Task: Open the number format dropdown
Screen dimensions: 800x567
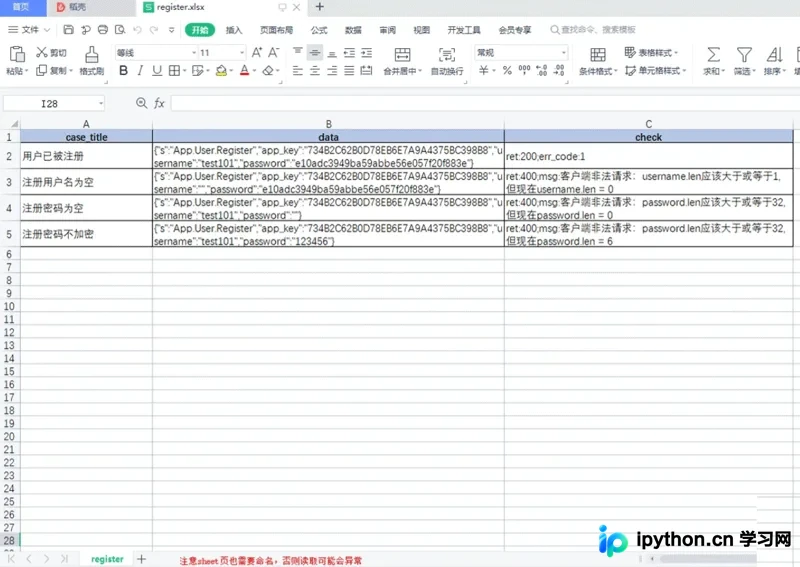Action: [x=564, y=53]
